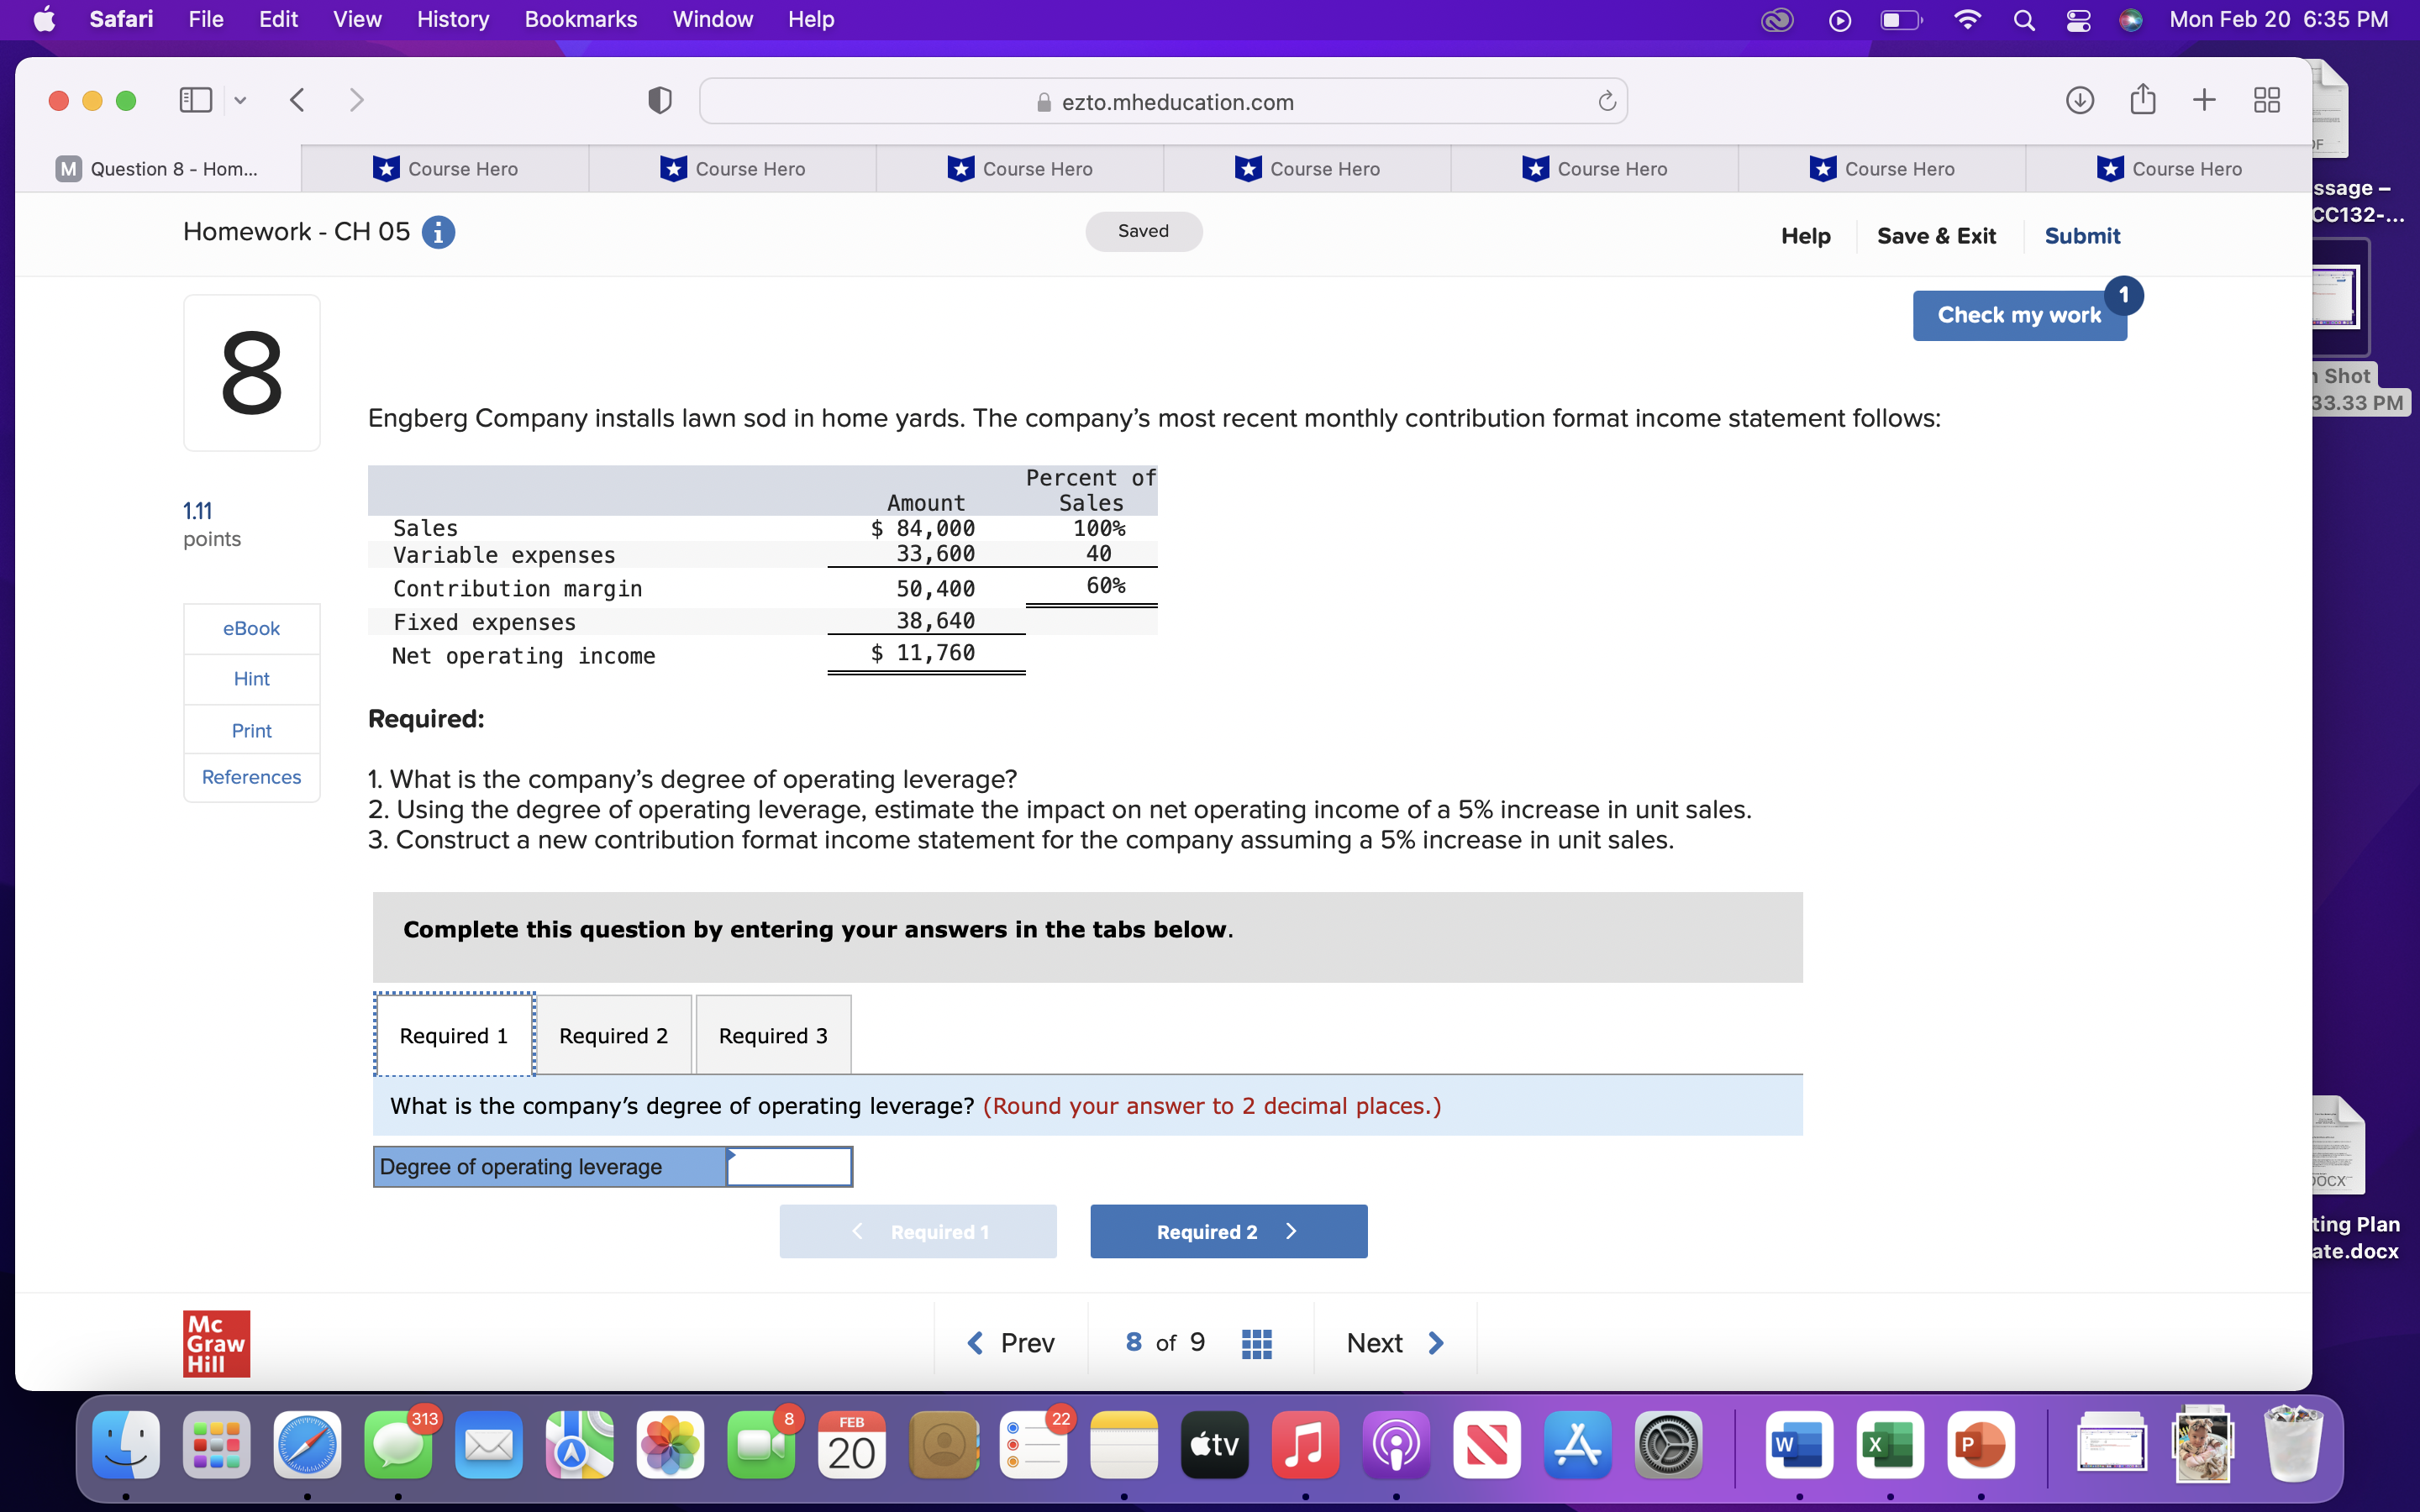Open the question map grid icon
Screen dimensions: 2420x1512
[x=1256, y=1343]
